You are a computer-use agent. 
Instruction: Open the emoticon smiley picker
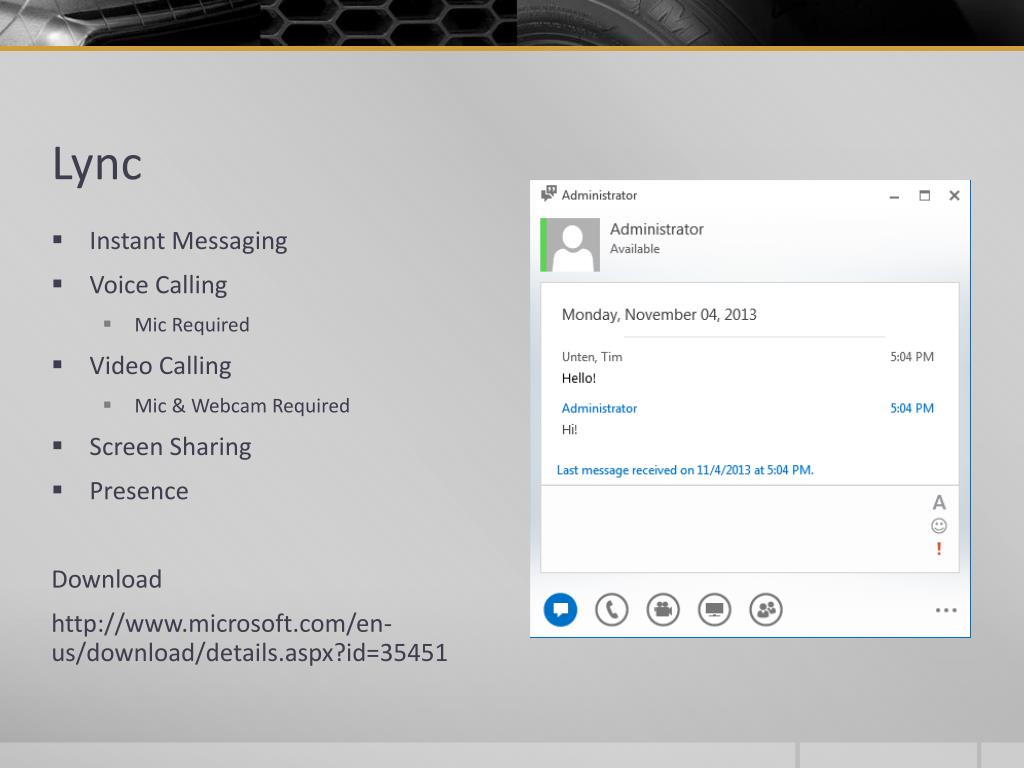click(939, 526)
